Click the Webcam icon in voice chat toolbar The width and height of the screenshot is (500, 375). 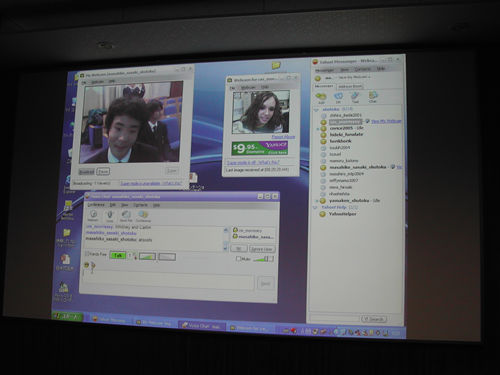(93, 215)
